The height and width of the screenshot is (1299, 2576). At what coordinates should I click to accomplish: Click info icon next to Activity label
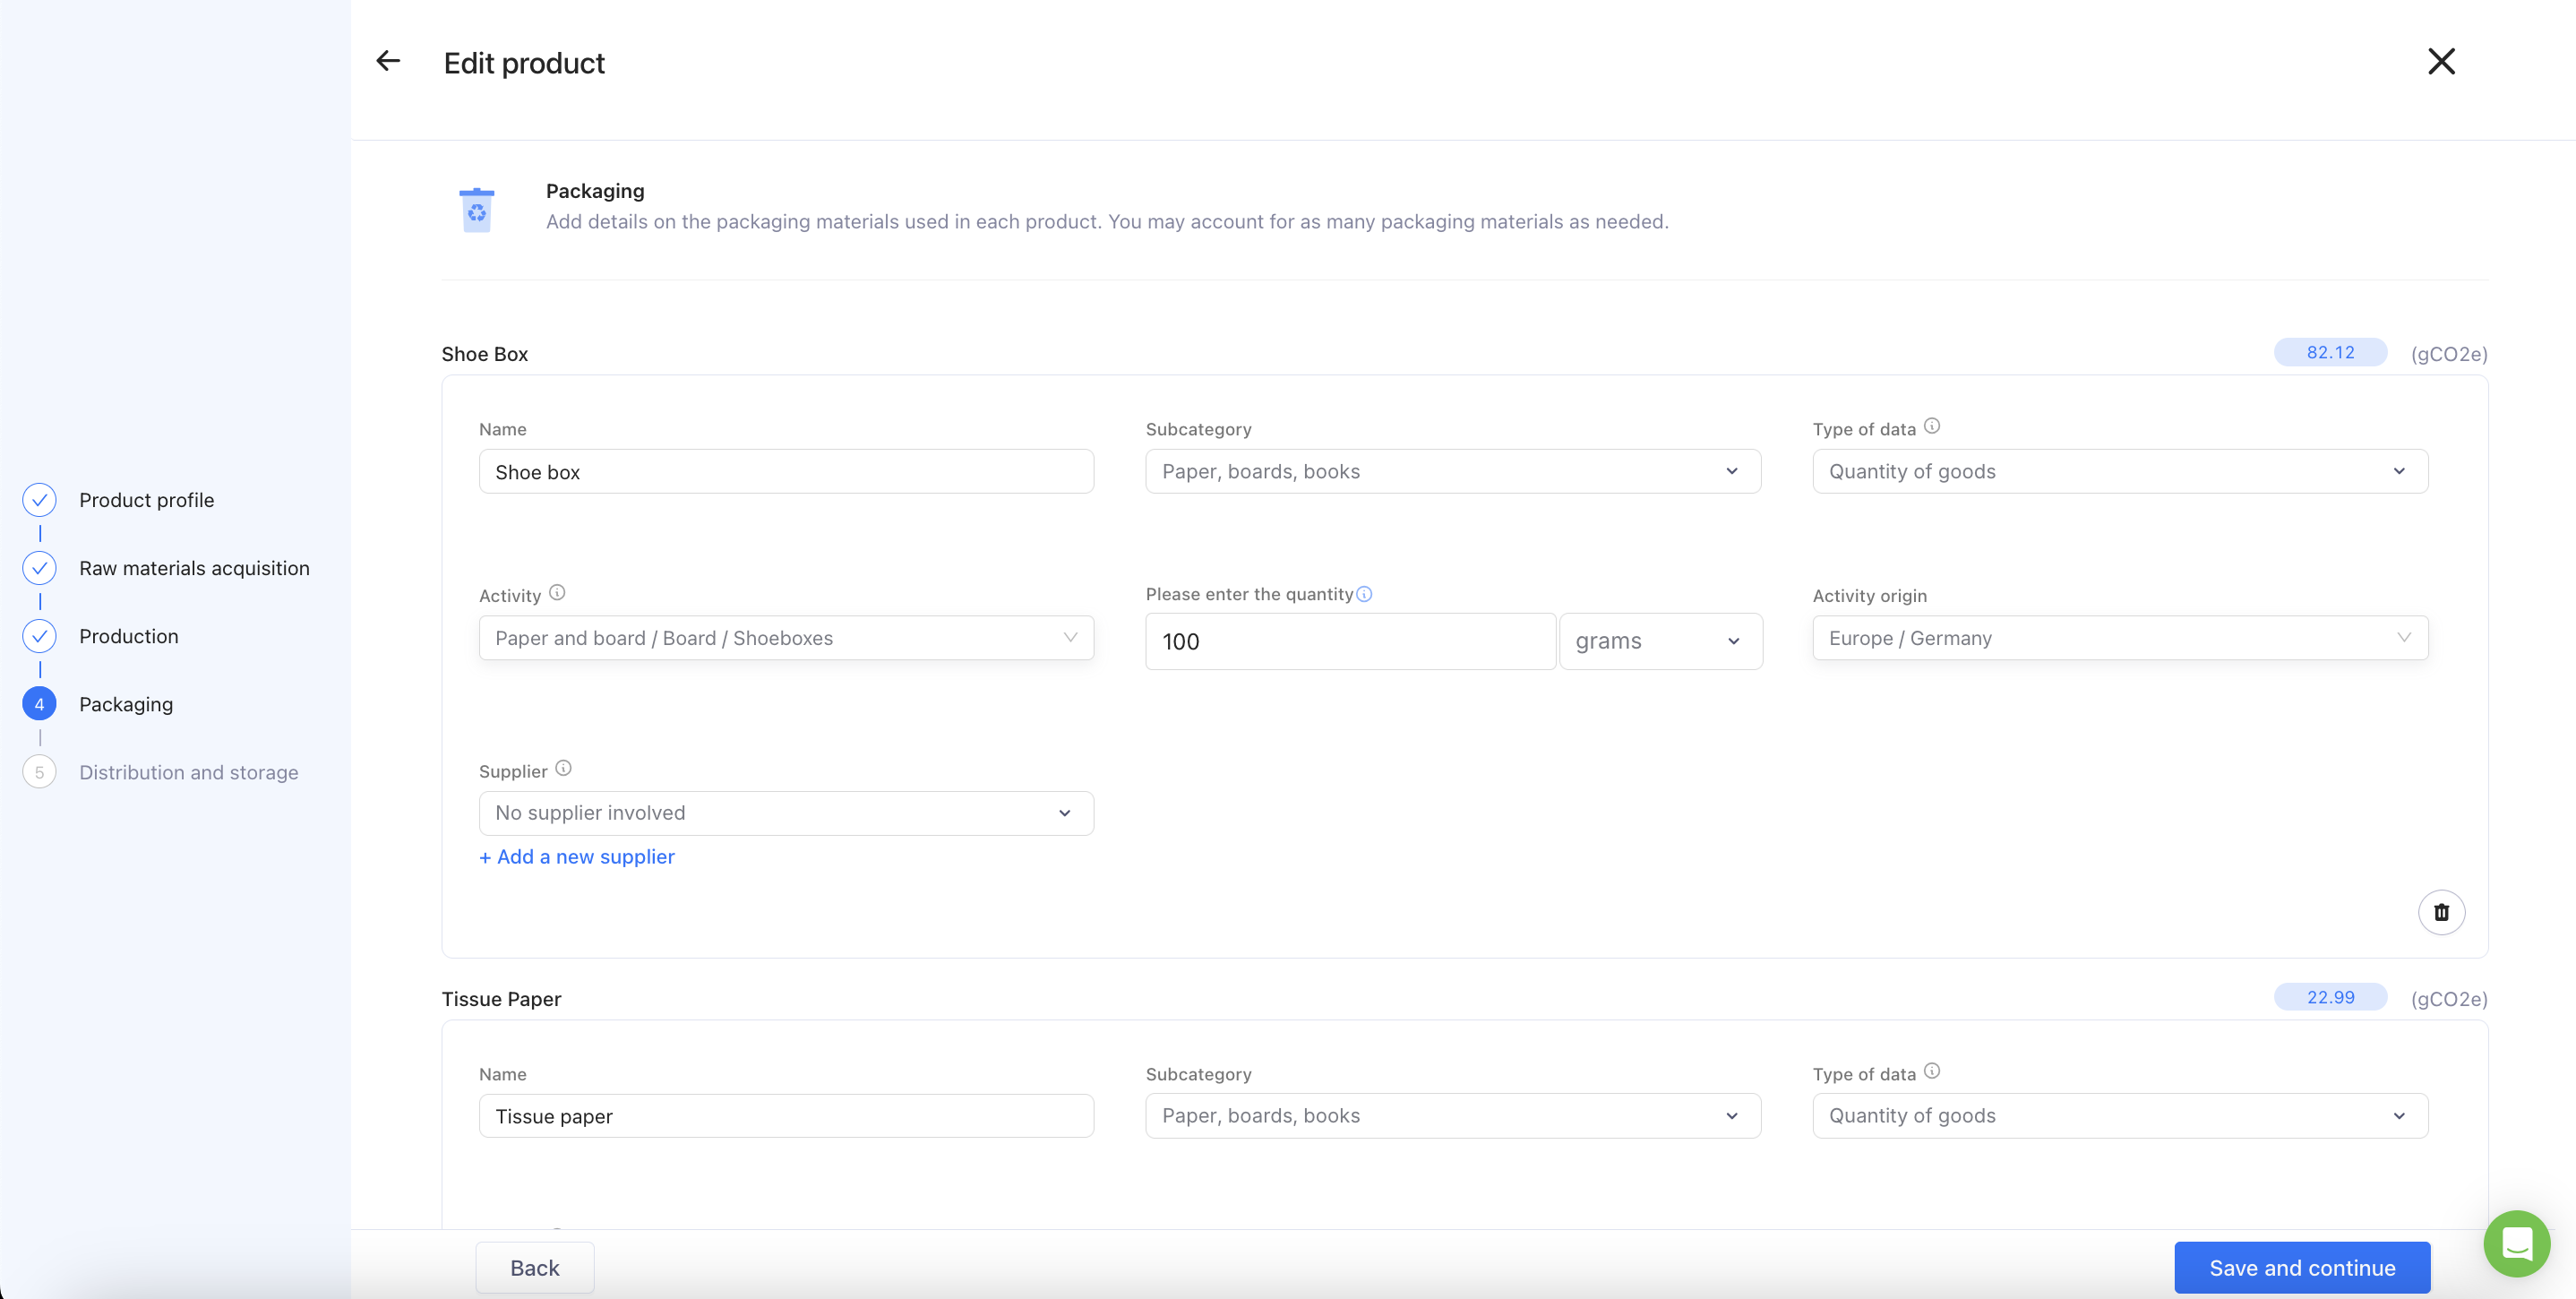tap(557, 593)
